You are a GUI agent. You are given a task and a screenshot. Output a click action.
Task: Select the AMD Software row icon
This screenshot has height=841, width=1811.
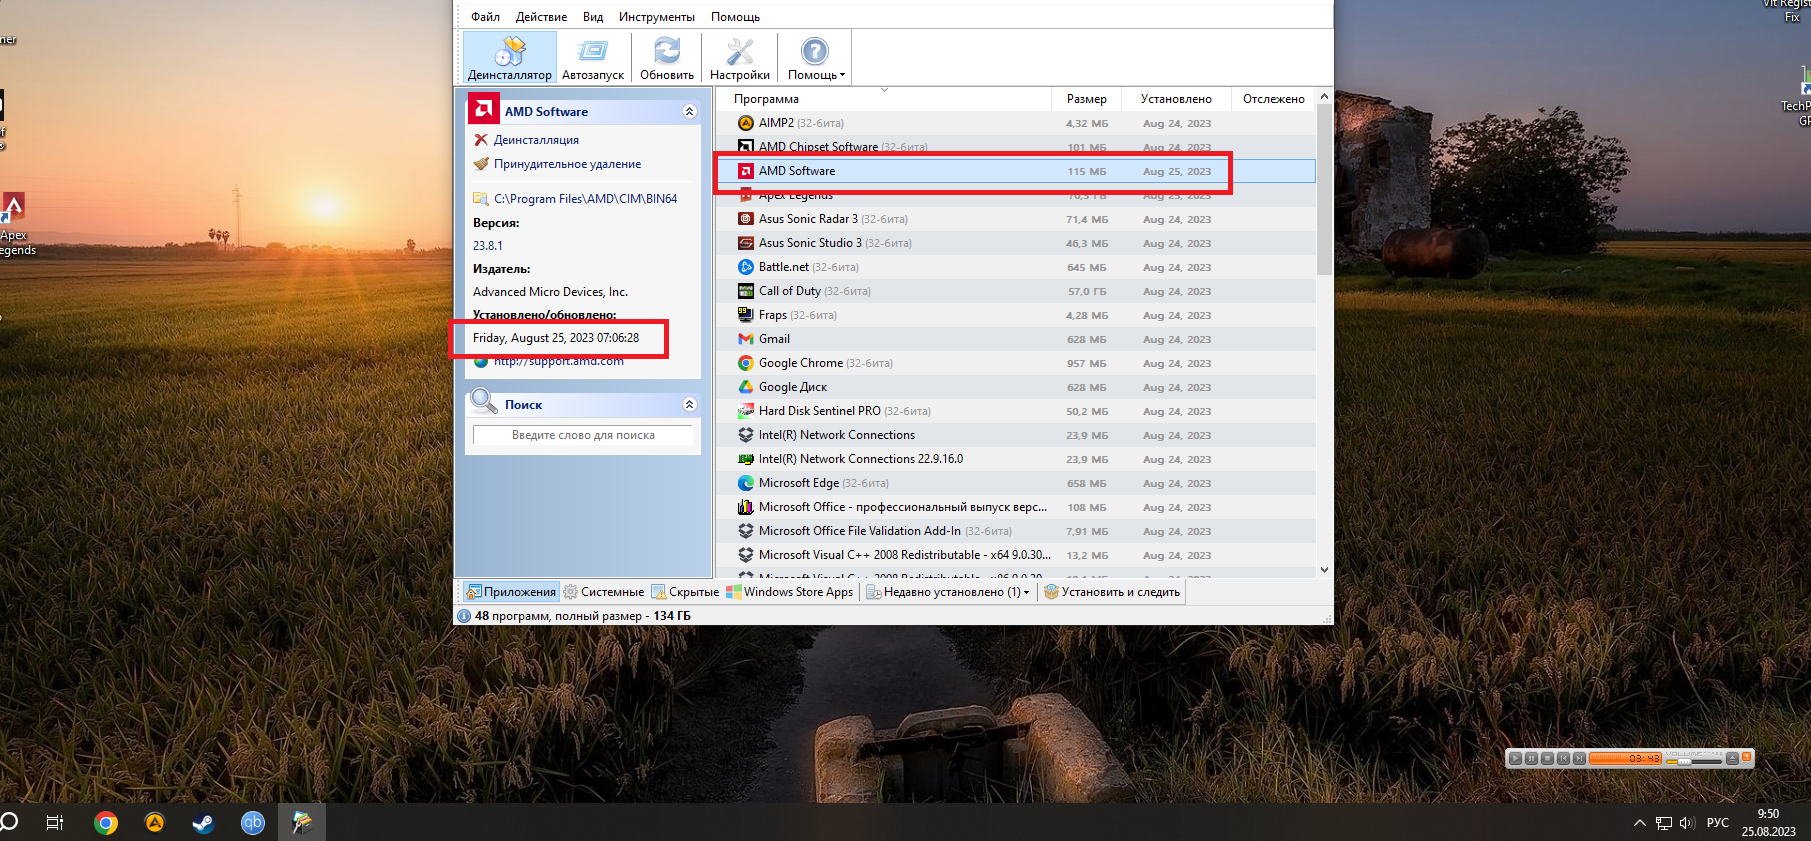[746, 171]
